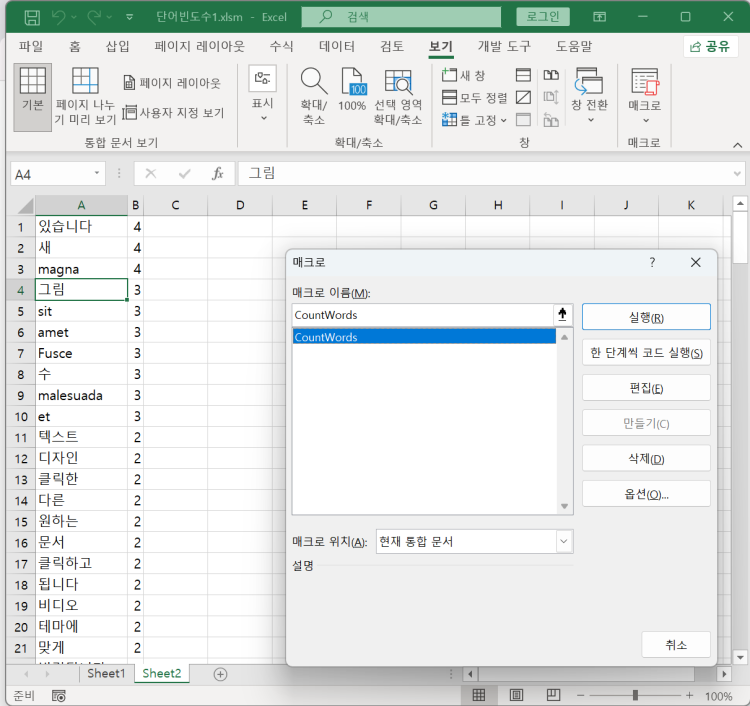The image size is (750, 706).
Task: Click the split window icon
Action: click(523, 75)
